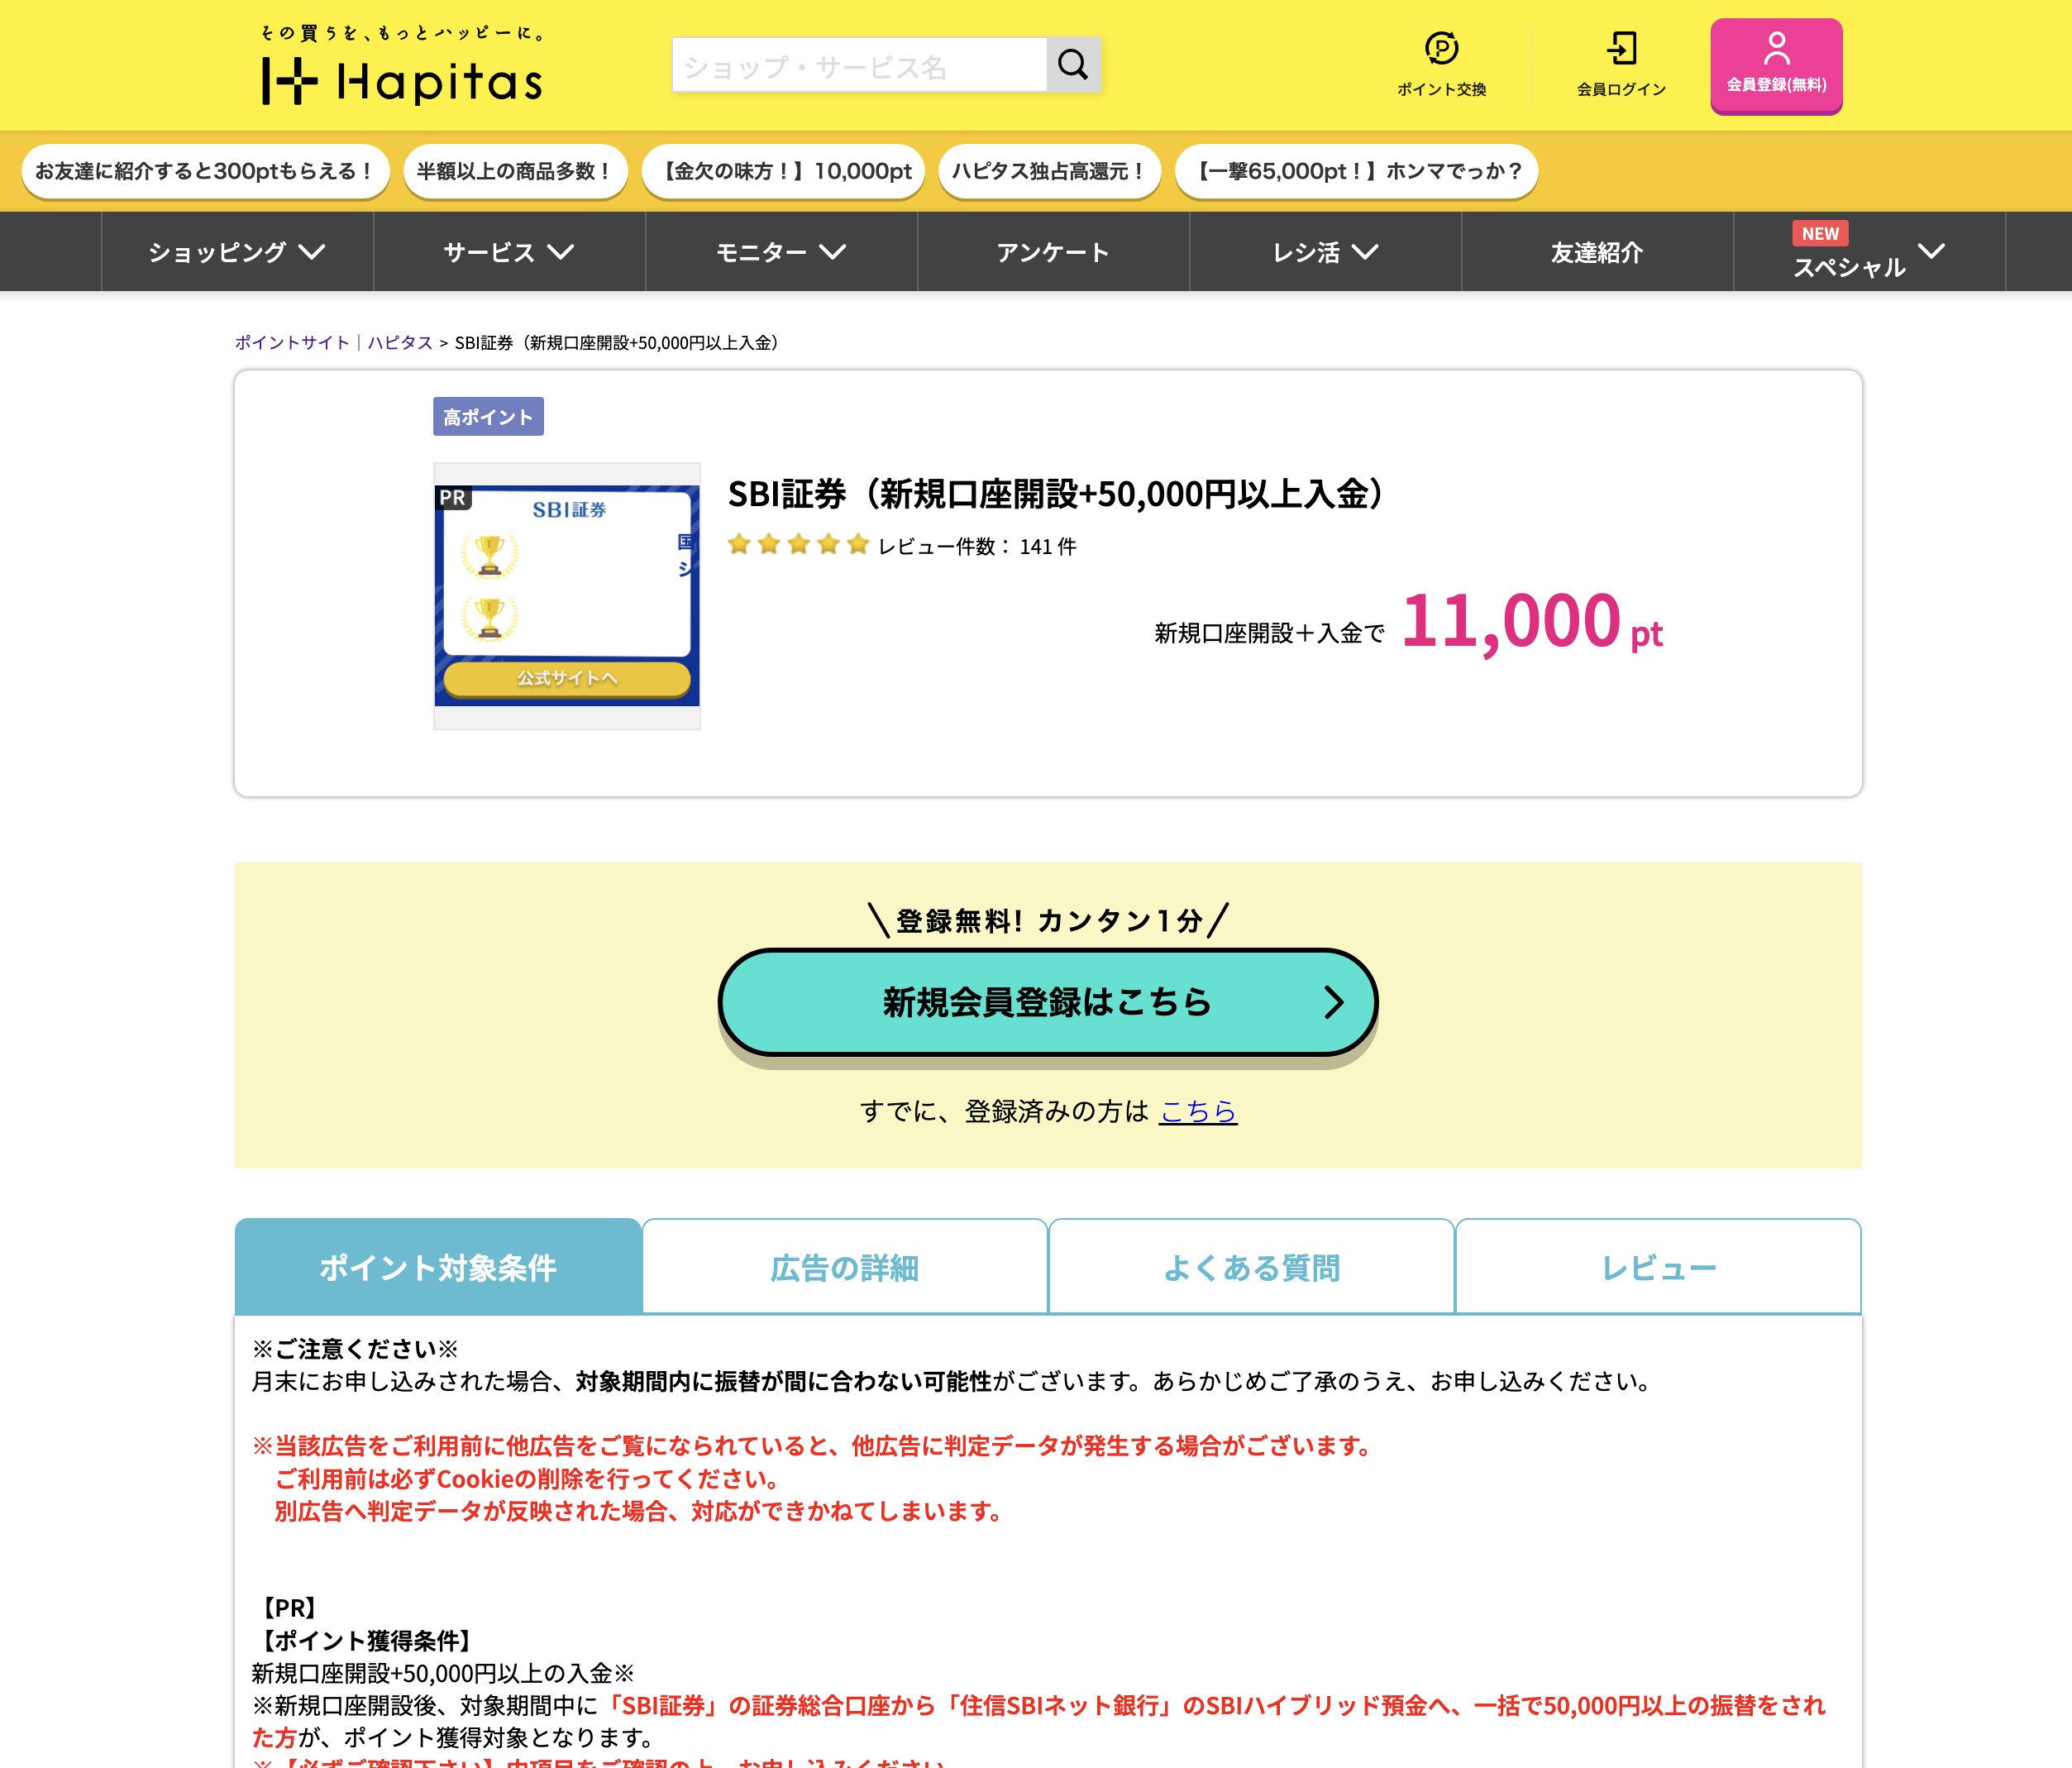
Task: Click 登録無料! カンタン1分 banner text
Action: point(1048,920)
